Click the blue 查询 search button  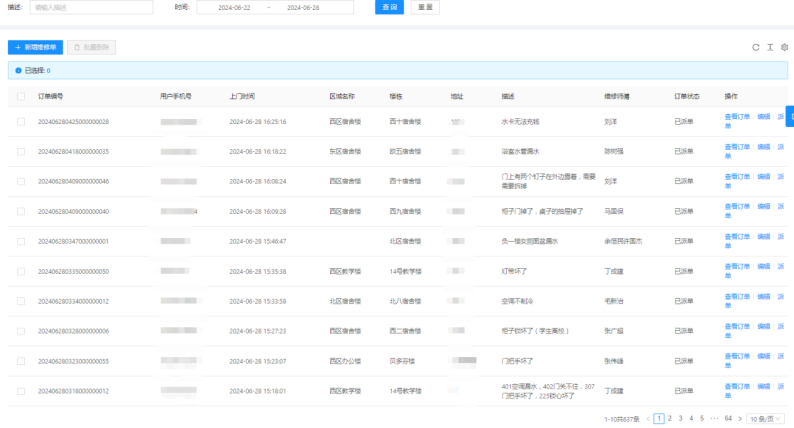click(389, 7)
